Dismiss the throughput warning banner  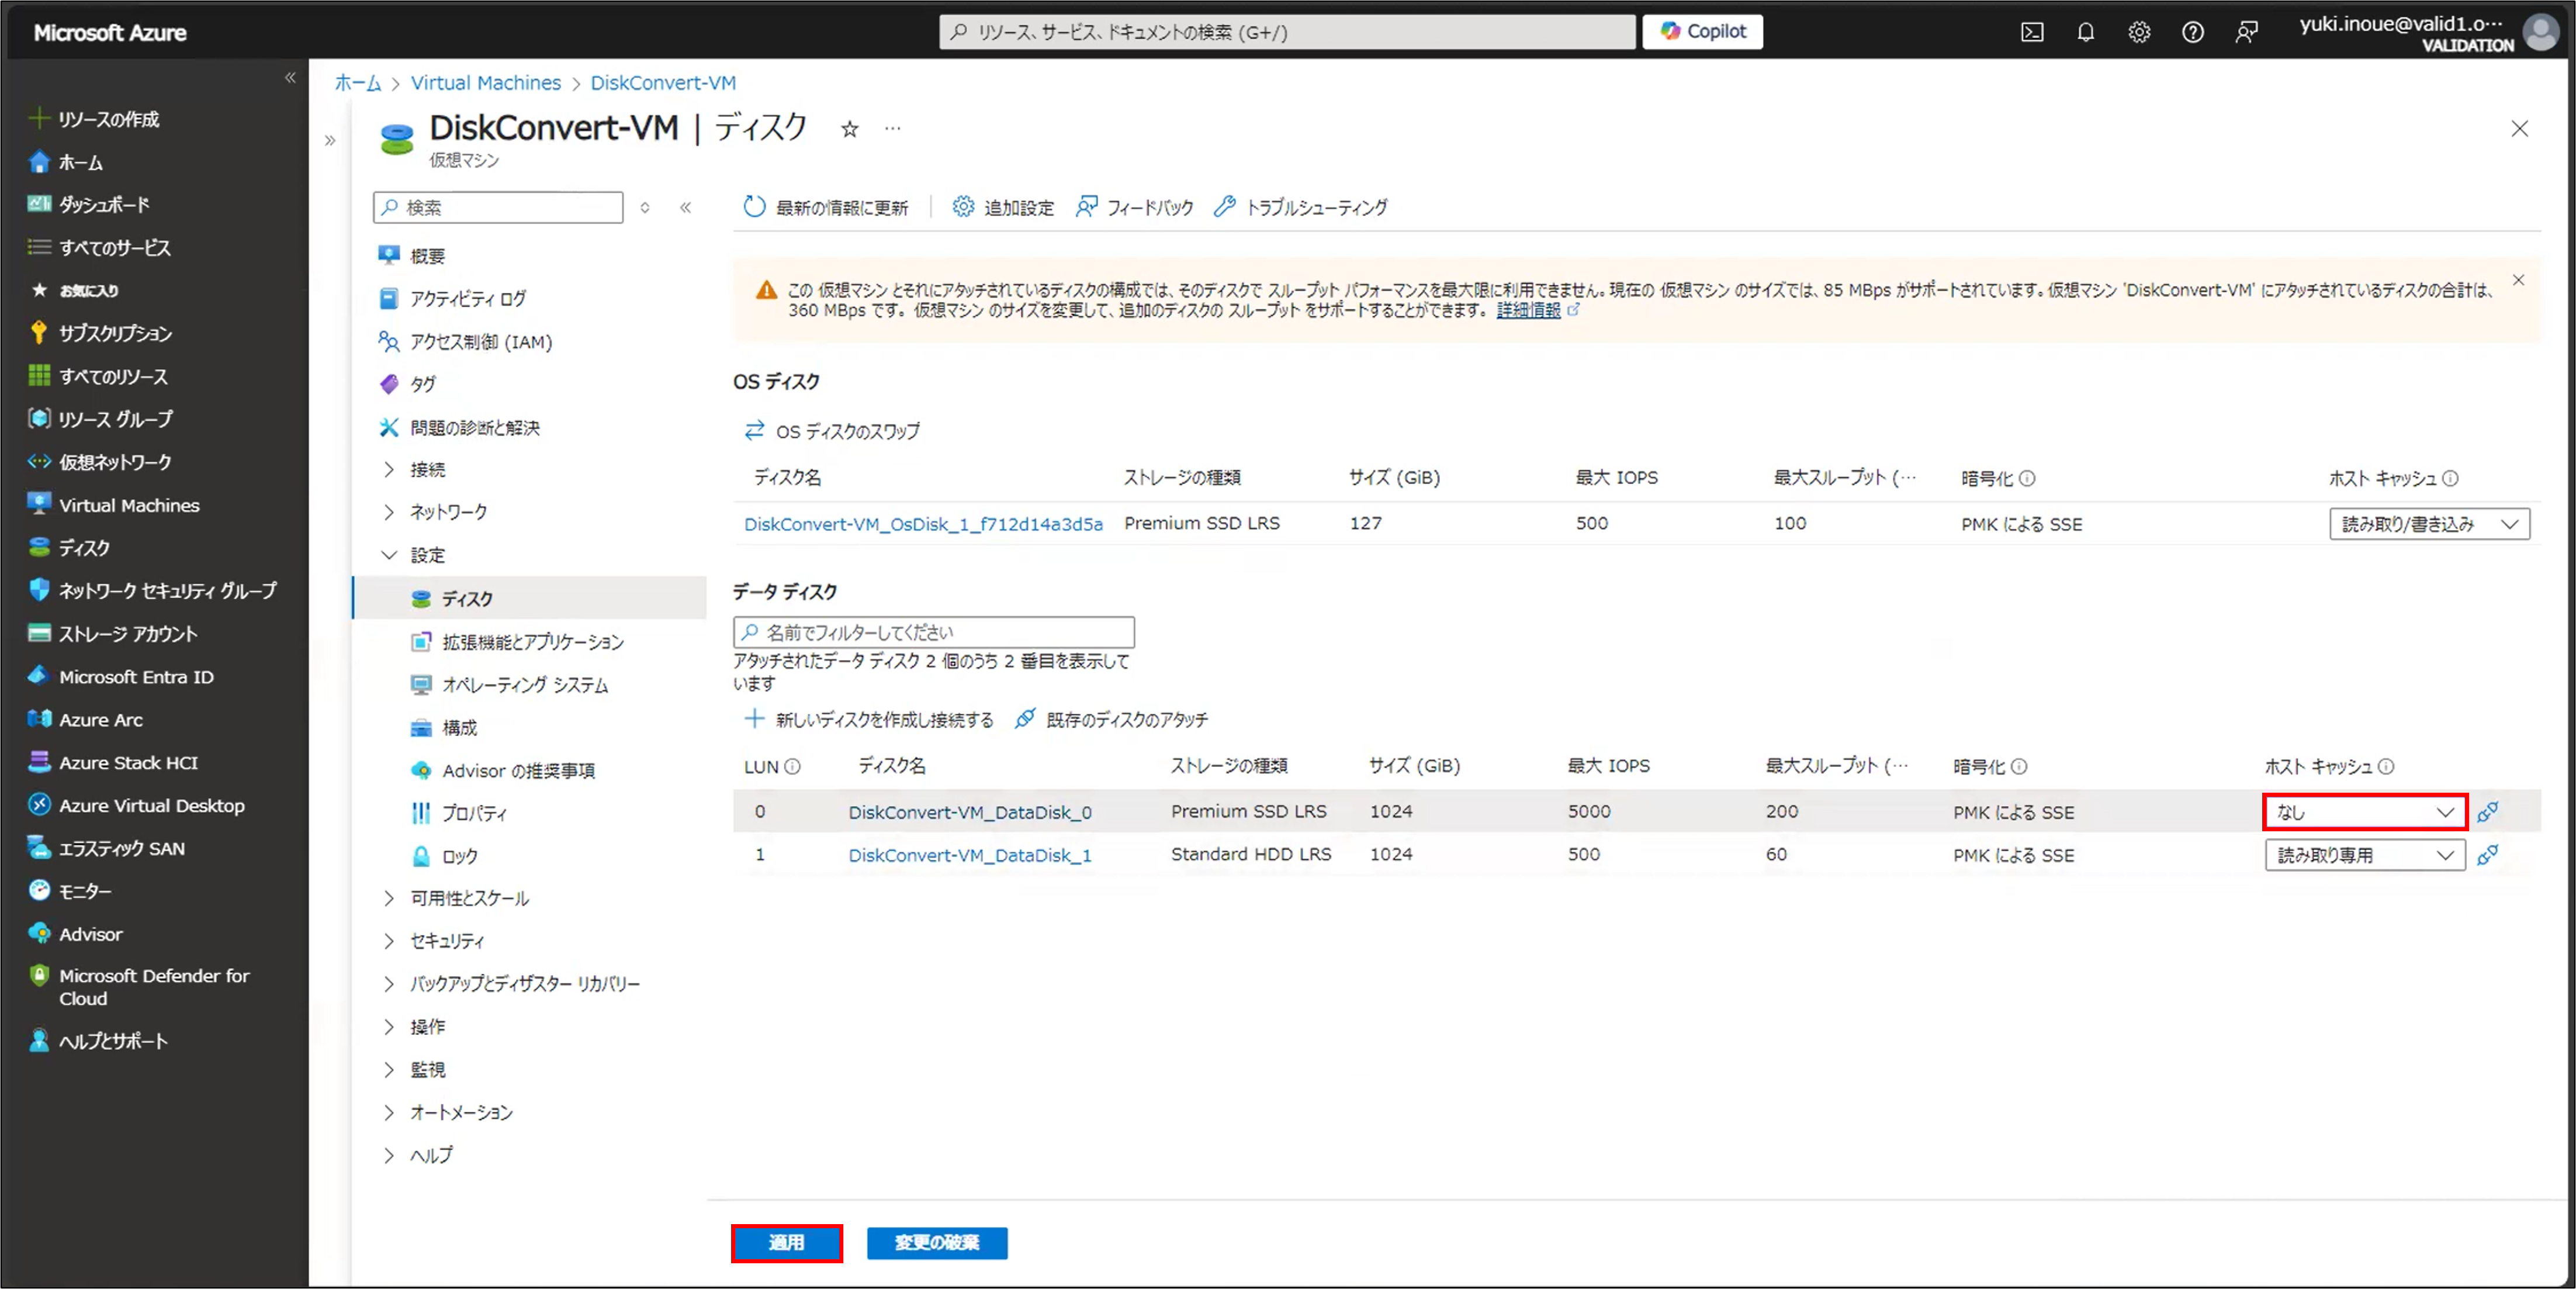[x=2519, y=280]
